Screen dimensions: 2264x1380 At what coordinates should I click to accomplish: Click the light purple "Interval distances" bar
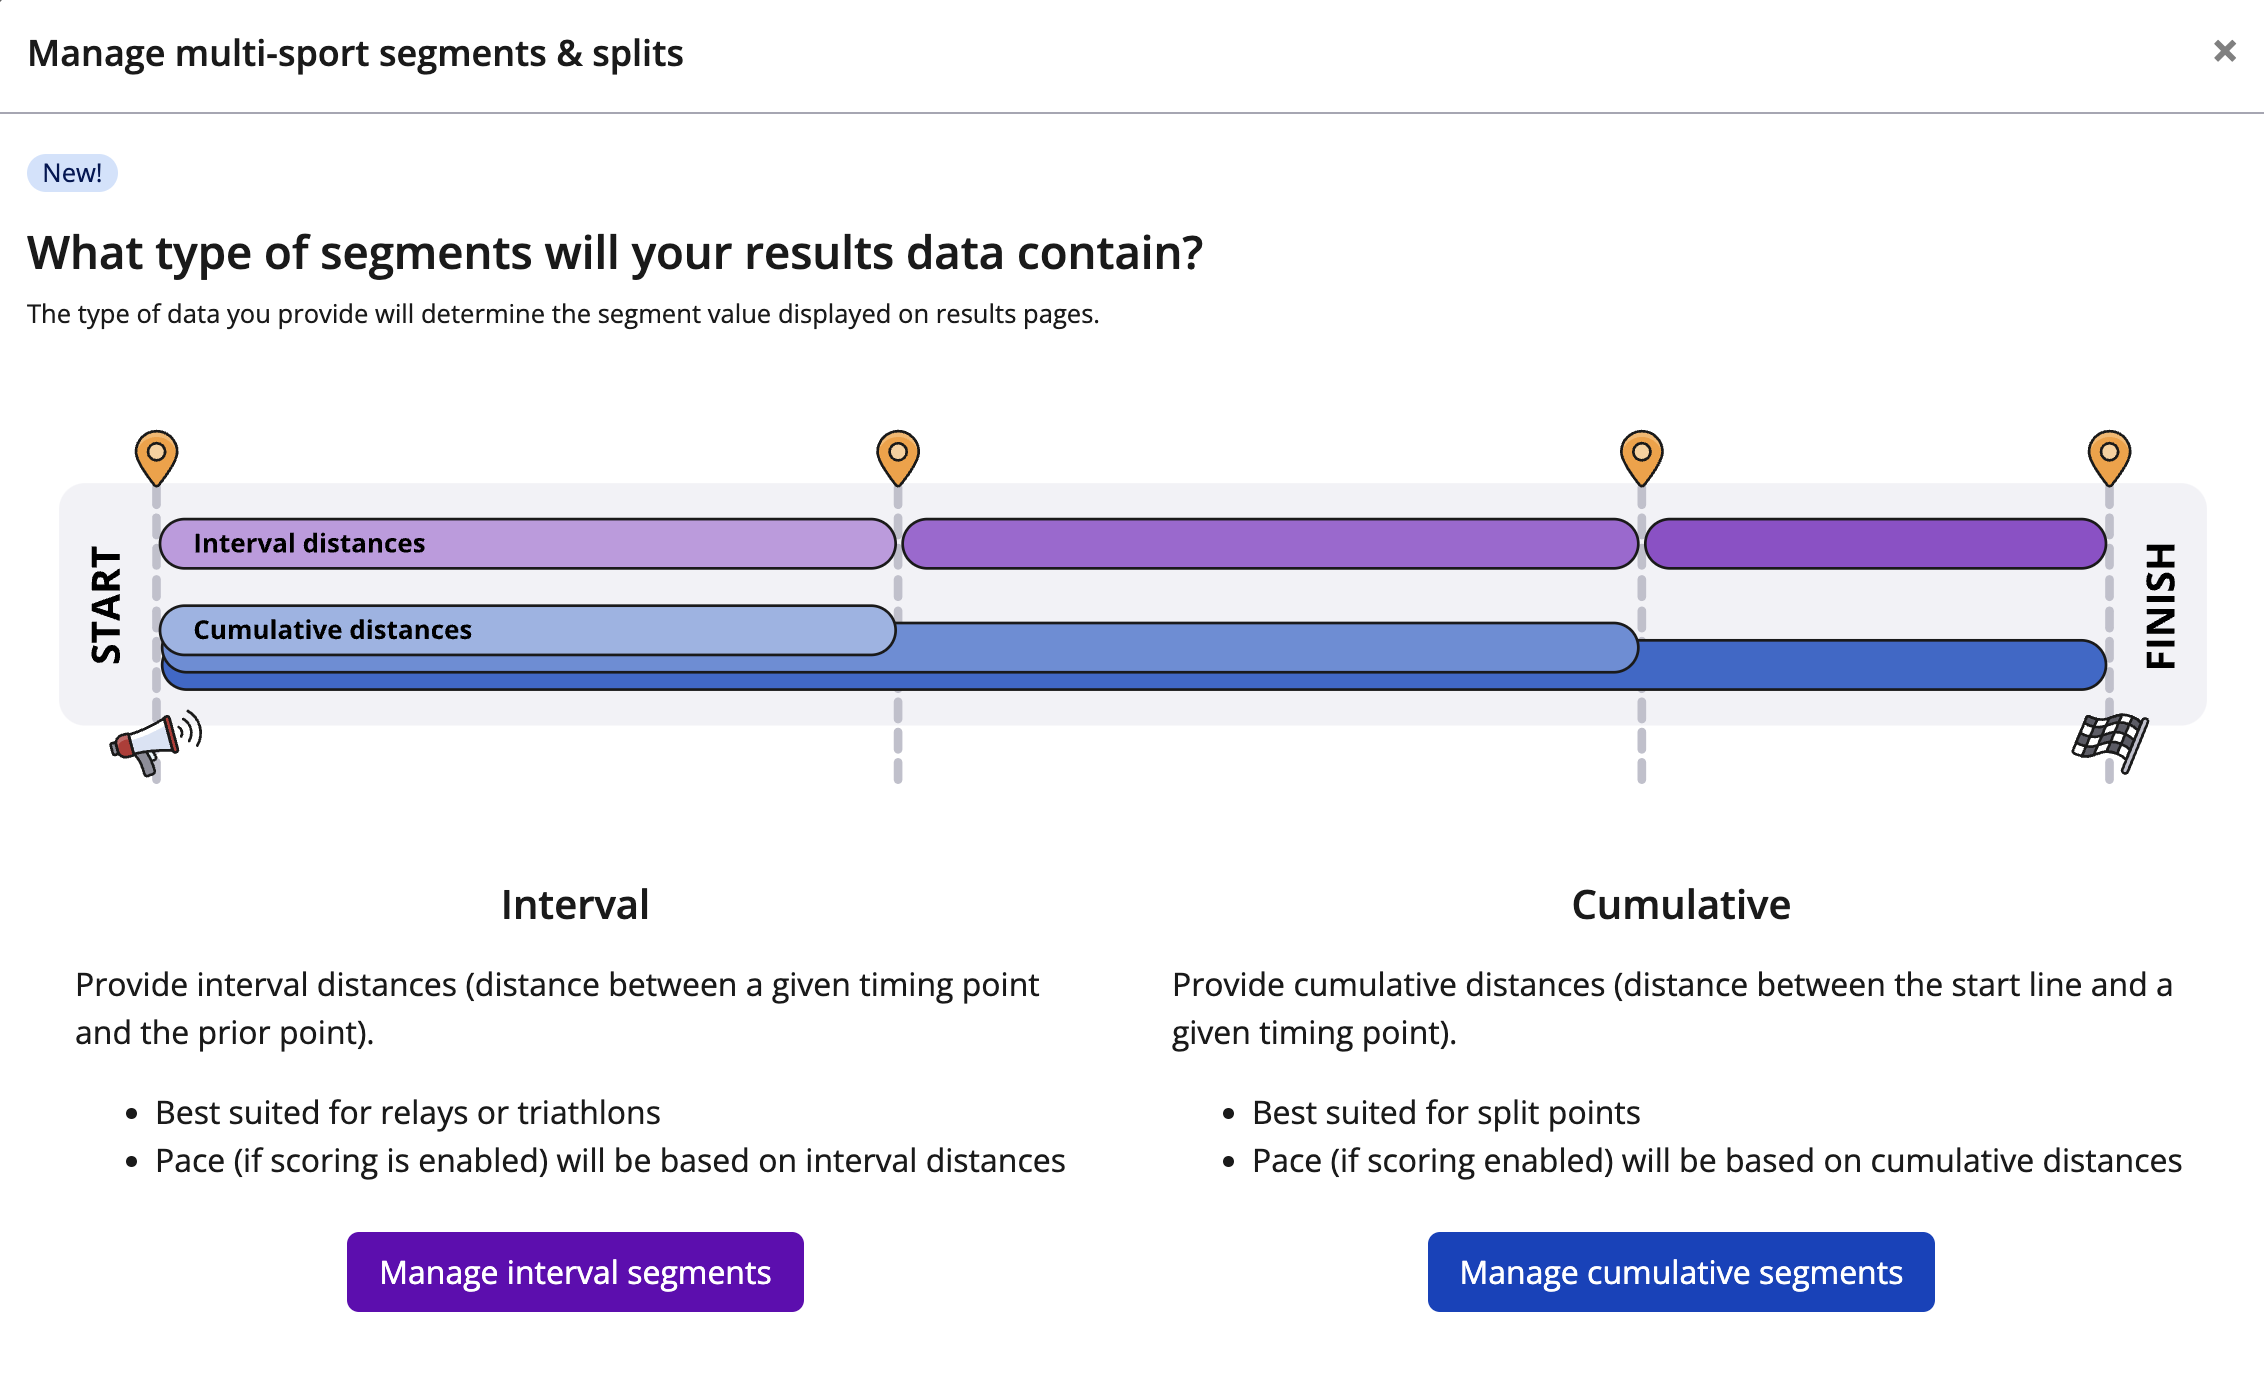(527, 544)
